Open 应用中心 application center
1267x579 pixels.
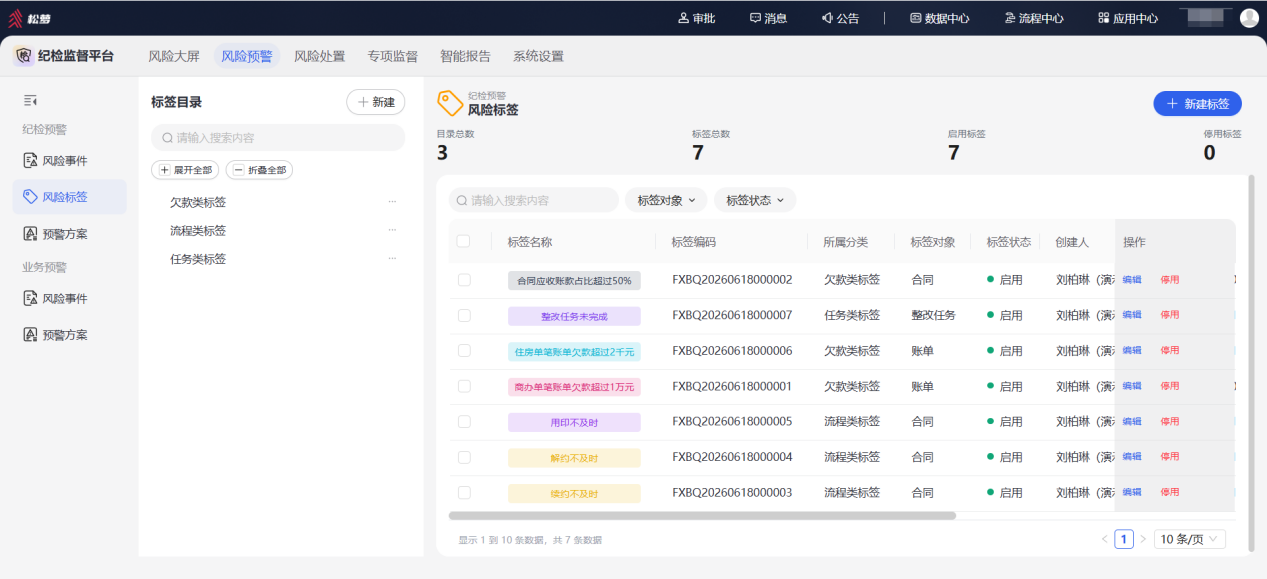[1128, 18]
